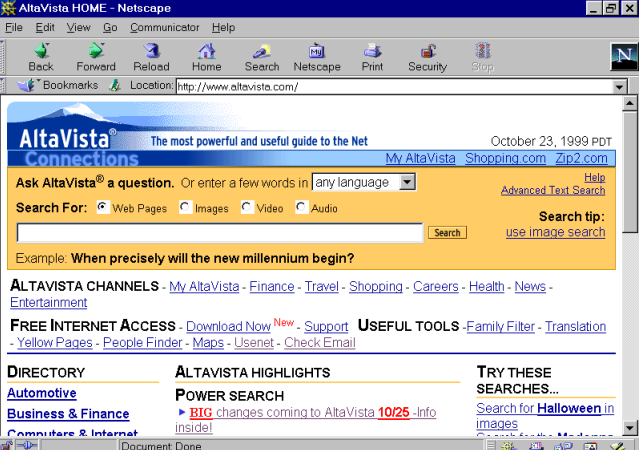The height and width of the screenshot is (450, 640).
Task: Click the AltaVista search text field
Action: coord(220,233)
